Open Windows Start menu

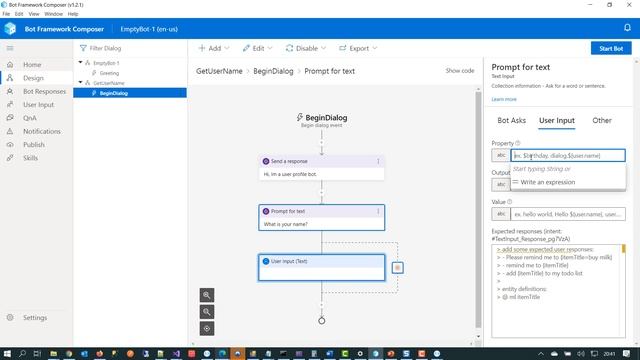[7, 353]
